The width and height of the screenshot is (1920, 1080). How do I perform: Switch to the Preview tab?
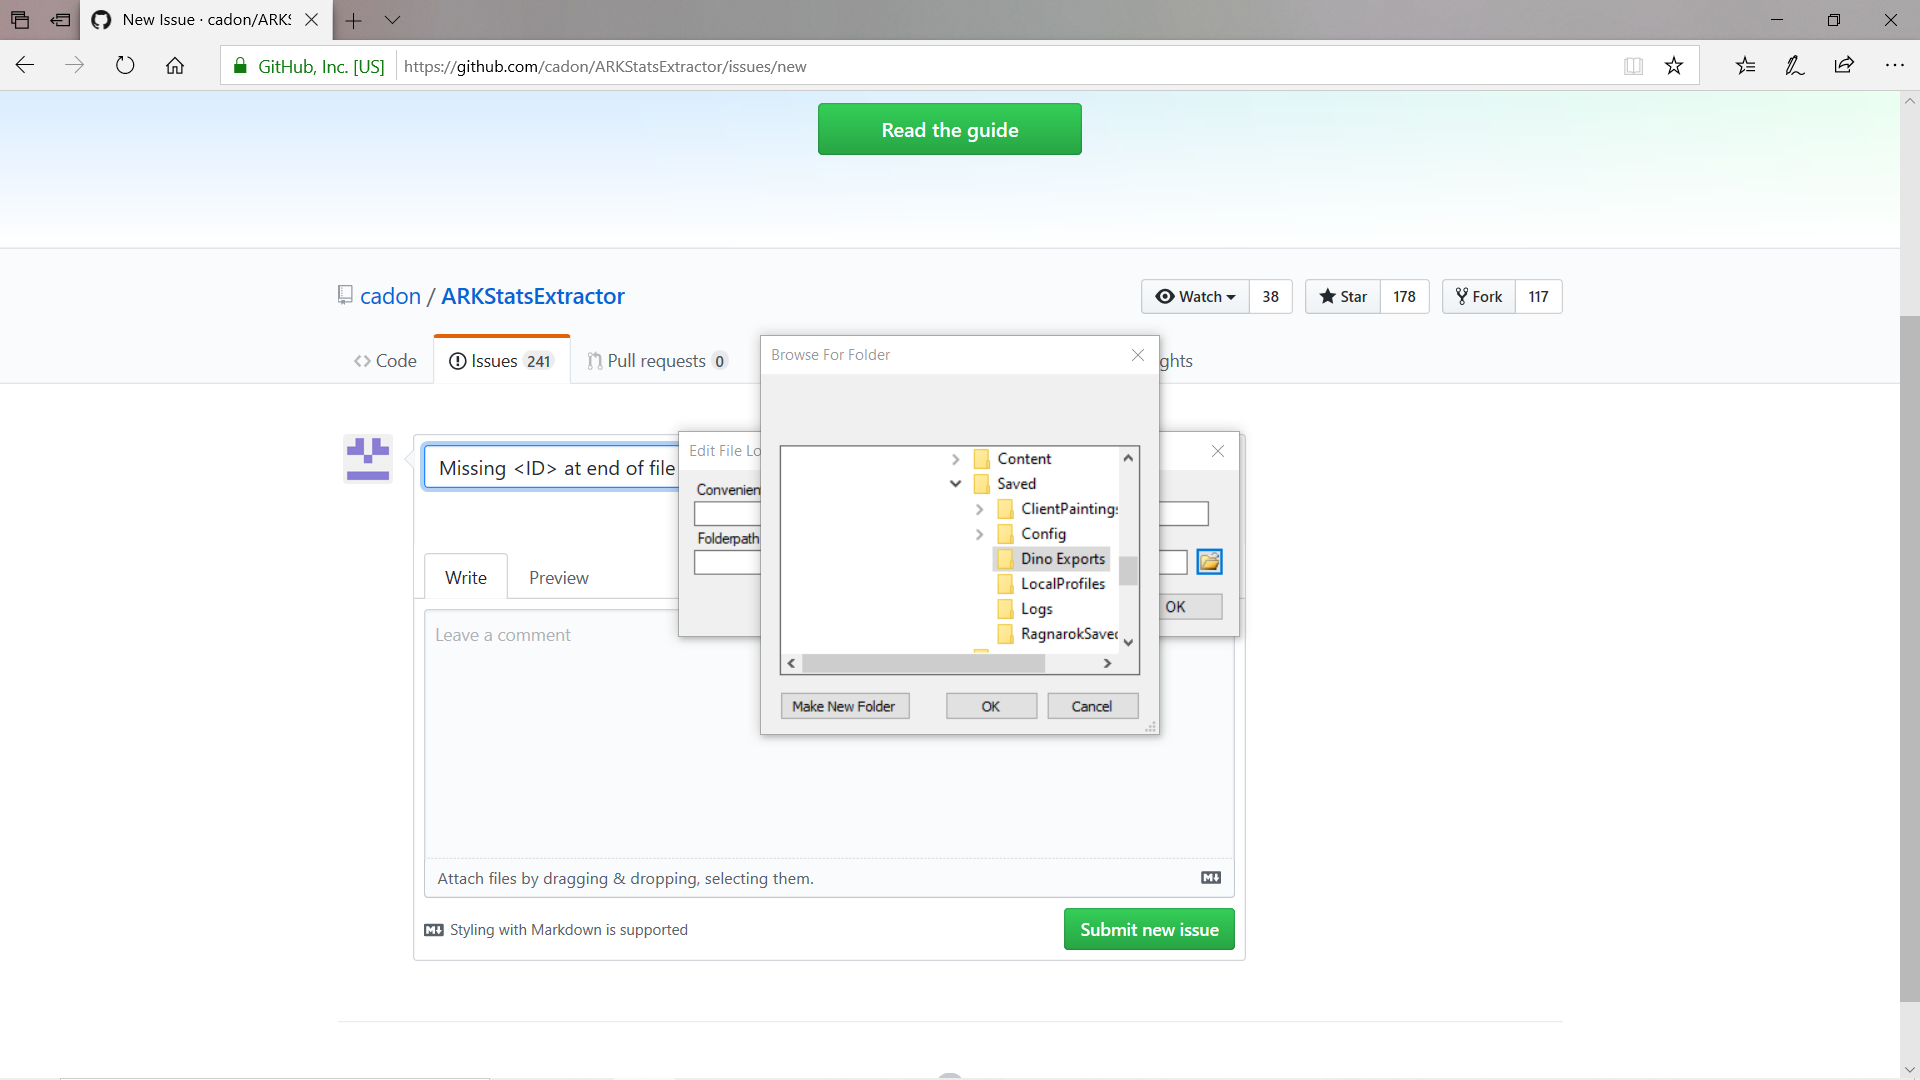click(x=558, y=577)
